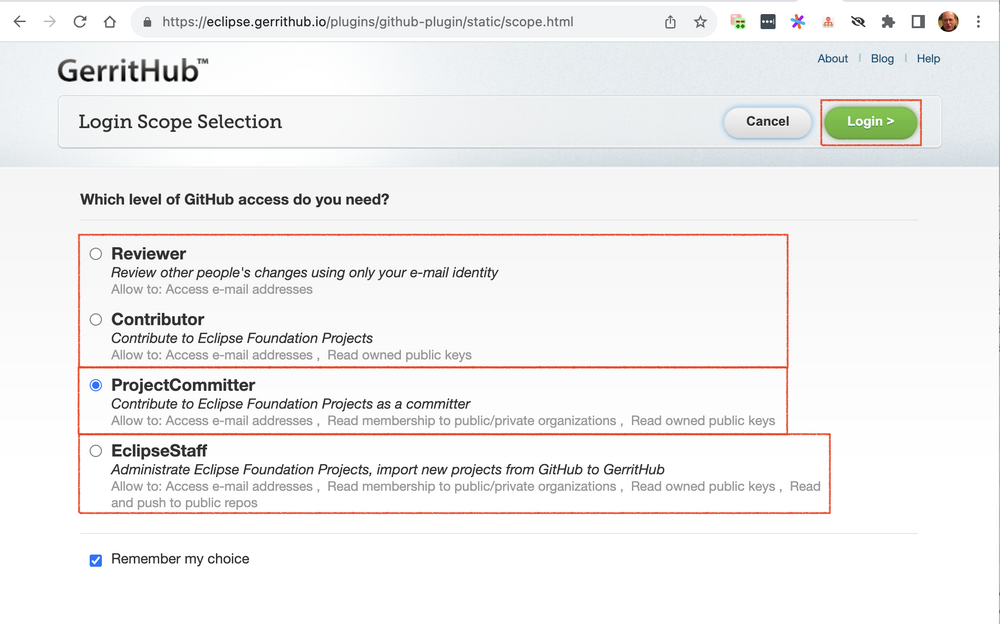Click the browser Home icon

coord(110,20)
